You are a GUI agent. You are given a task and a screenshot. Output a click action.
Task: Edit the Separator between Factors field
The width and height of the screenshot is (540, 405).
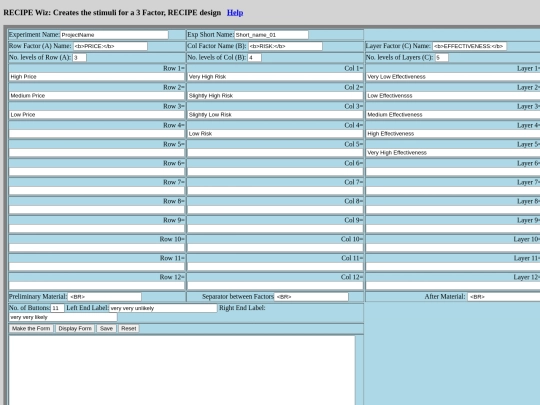point(311,297)
